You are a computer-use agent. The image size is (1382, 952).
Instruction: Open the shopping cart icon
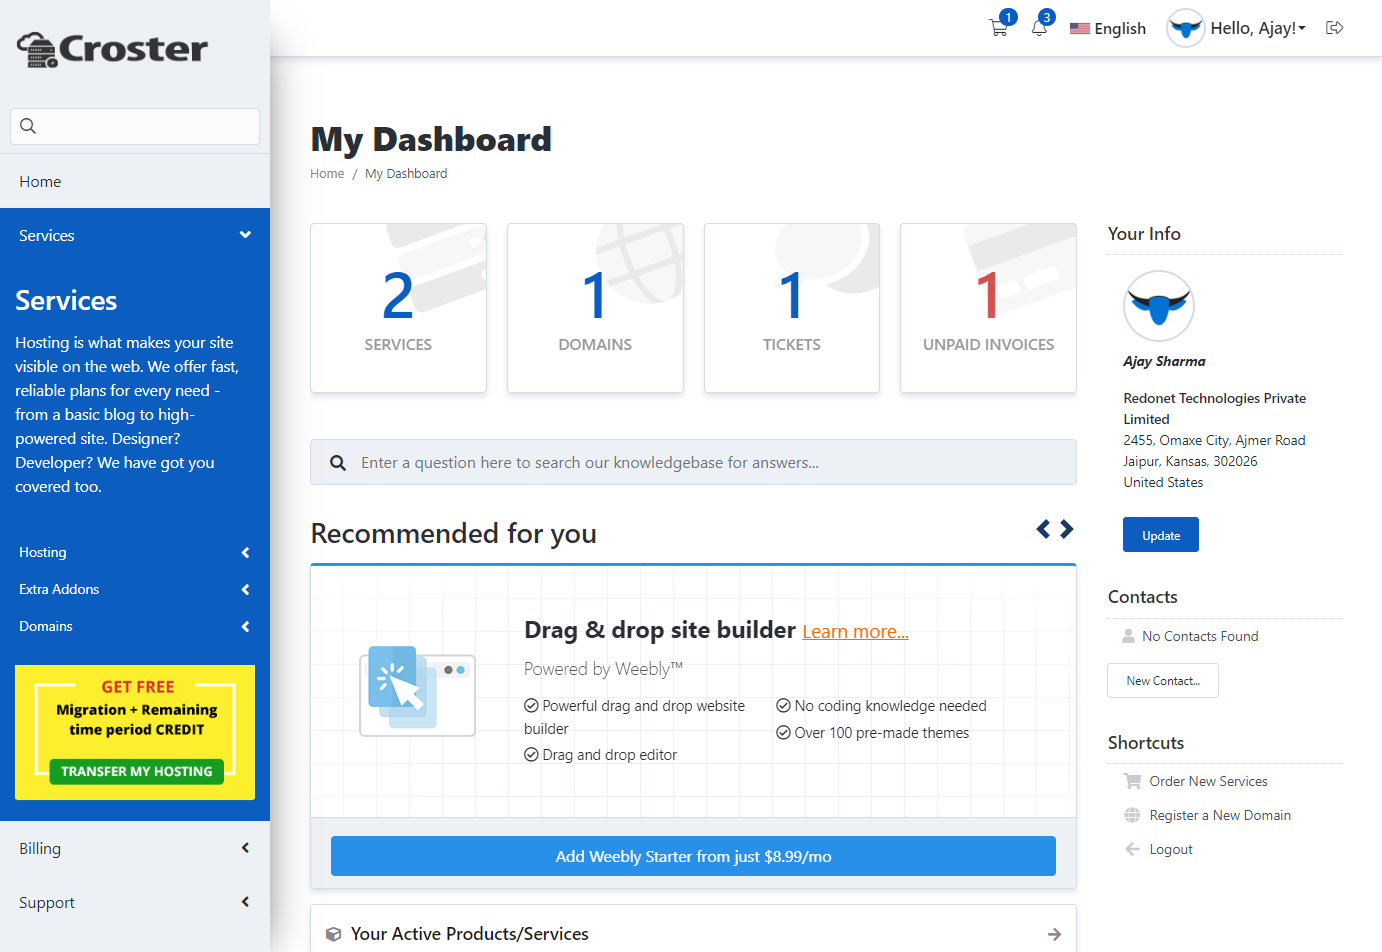[998, 28]
